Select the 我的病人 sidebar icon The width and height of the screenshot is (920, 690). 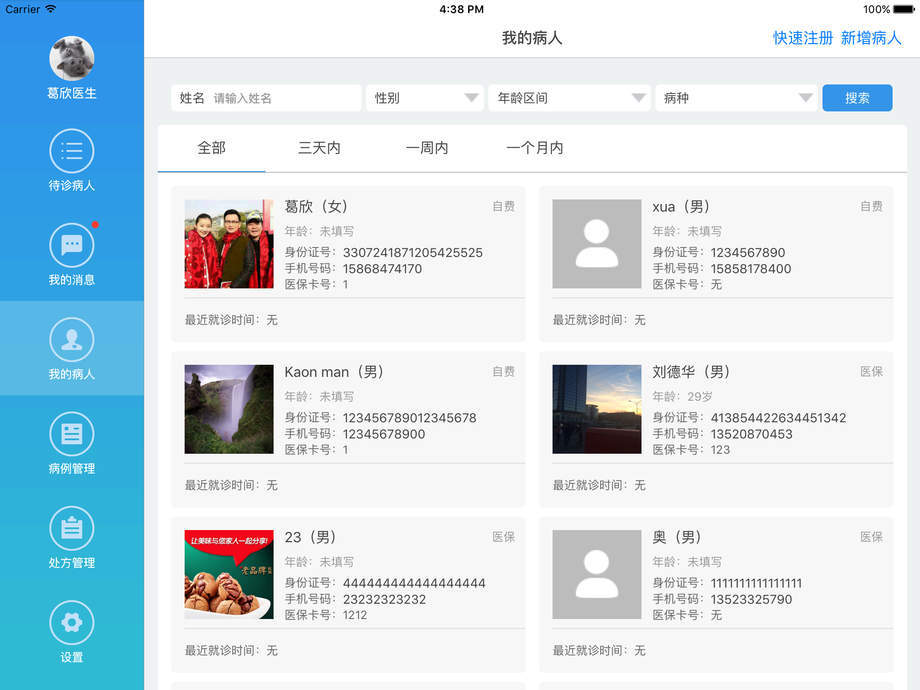(71, 340)
